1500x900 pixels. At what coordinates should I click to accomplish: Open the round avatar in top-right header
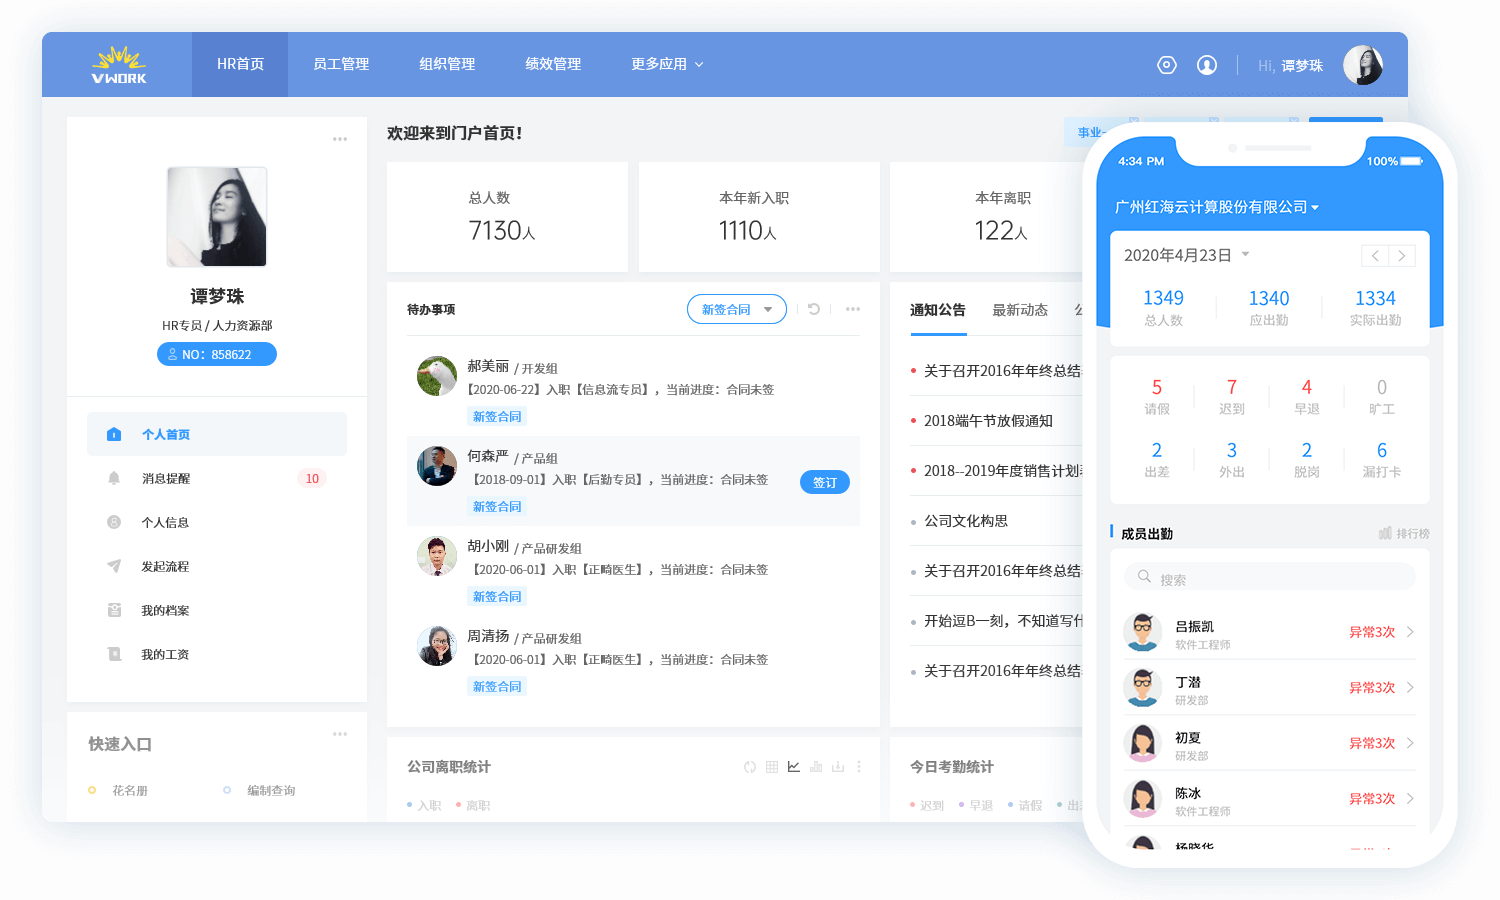[1363, 65]
